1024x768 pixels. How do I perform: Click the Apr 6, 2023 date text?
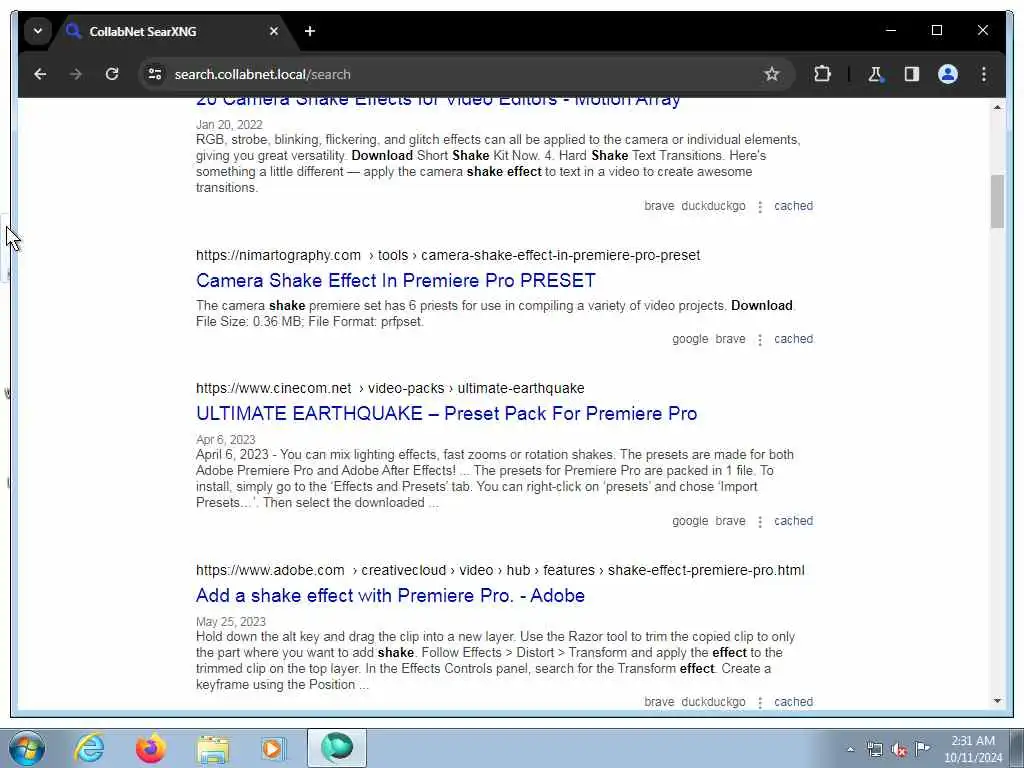pos(225,440)
